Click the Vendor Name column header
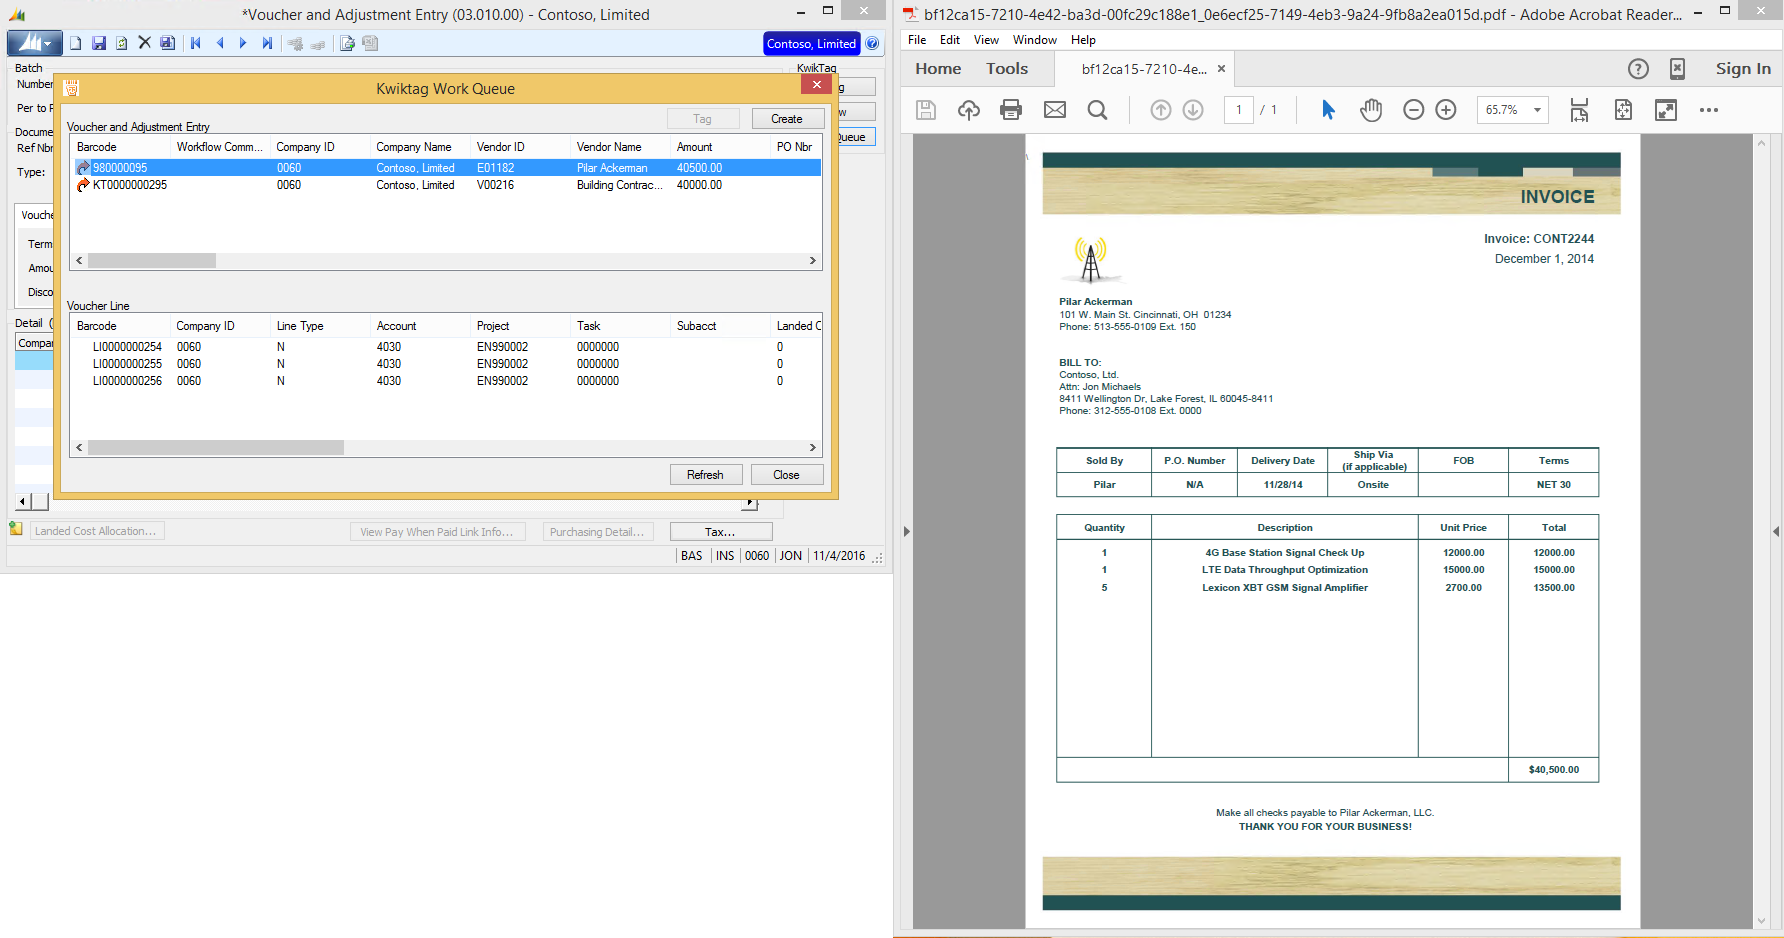Screen dimensions: 1784x938 [x=609, y=147]
